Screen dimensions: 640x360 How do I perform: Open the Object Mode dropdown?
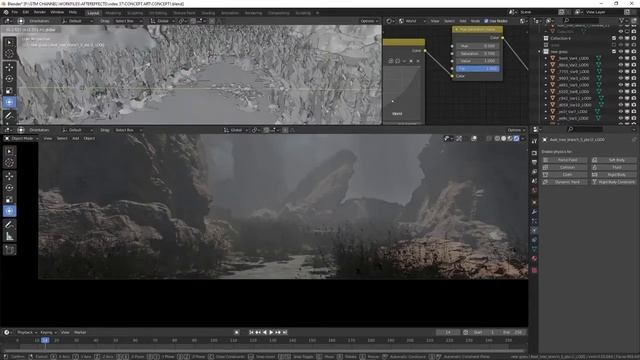pos(21,138)
